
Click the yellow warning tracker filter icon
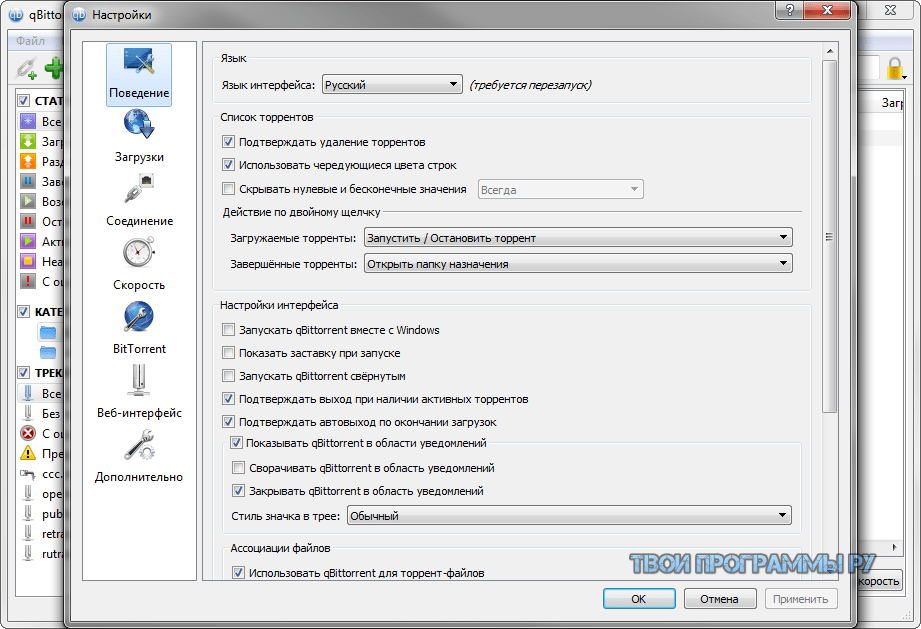coord(28,453)
